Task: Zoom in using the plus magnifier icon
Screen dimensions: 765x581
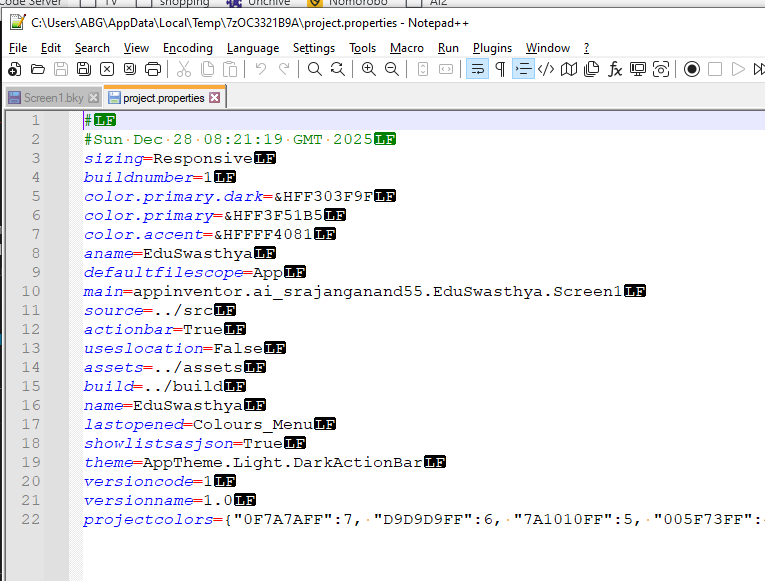Action: pyautogui.click(x=368, y=69)
